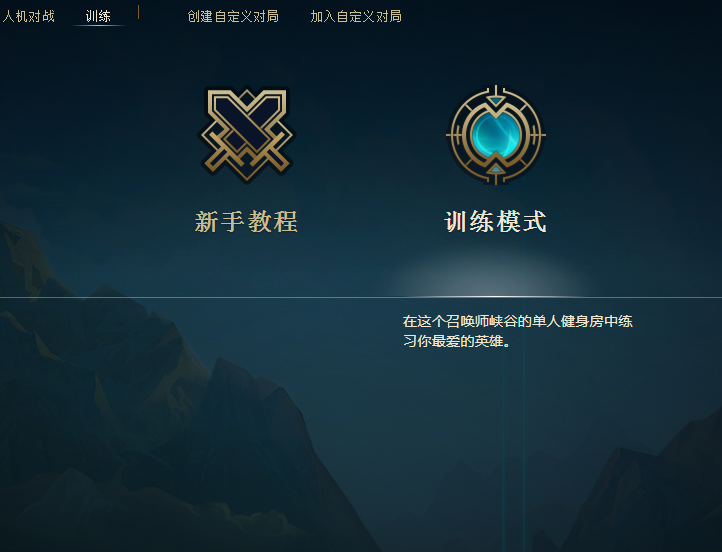The image size is (722, 552).
Task: Switch to the 人机对战 tab
Action: pos(29,16)
